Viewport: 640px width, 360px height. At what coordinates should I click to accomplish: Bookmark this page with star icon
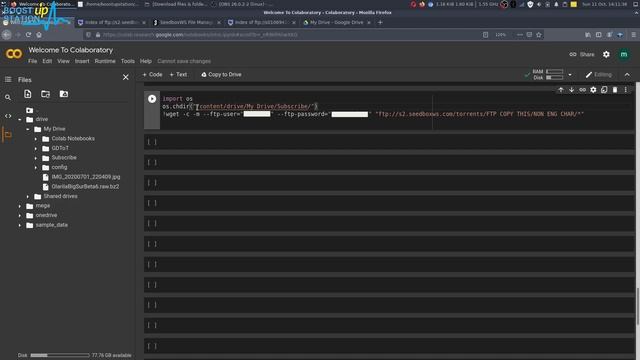click(x=539, y=35)
